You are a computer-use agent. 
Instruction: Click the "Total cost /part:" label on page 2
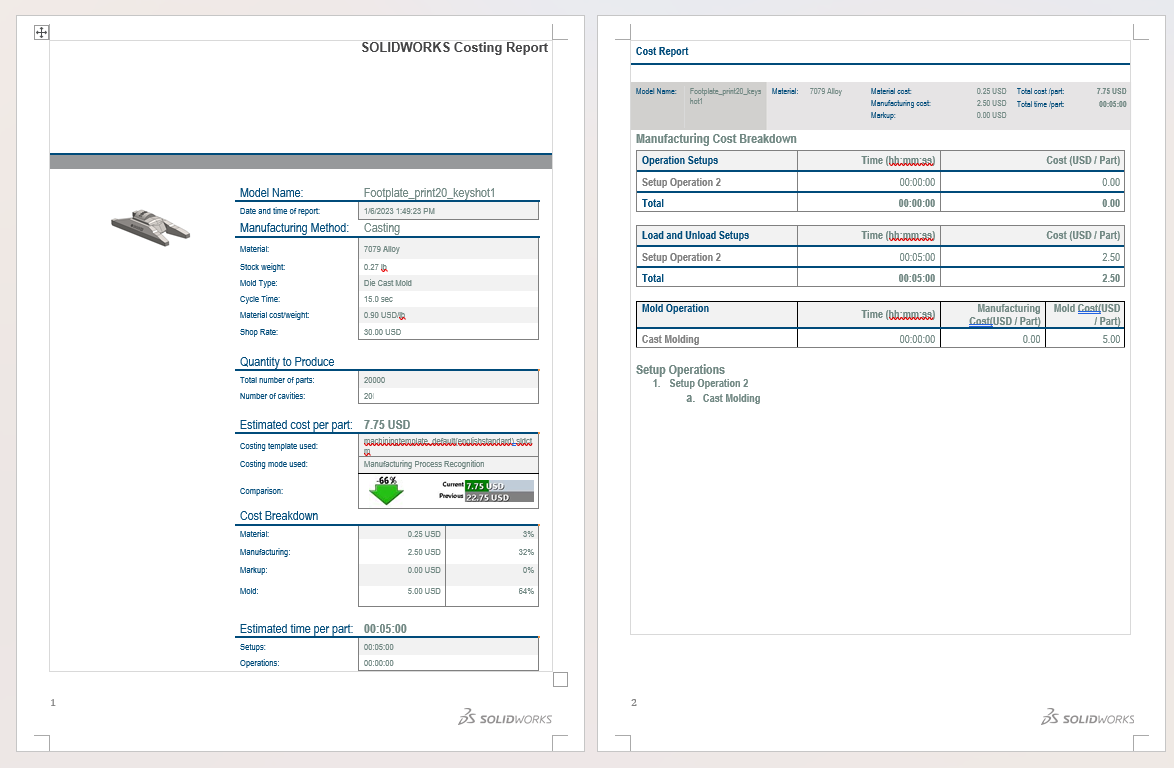coord(1040,91)
